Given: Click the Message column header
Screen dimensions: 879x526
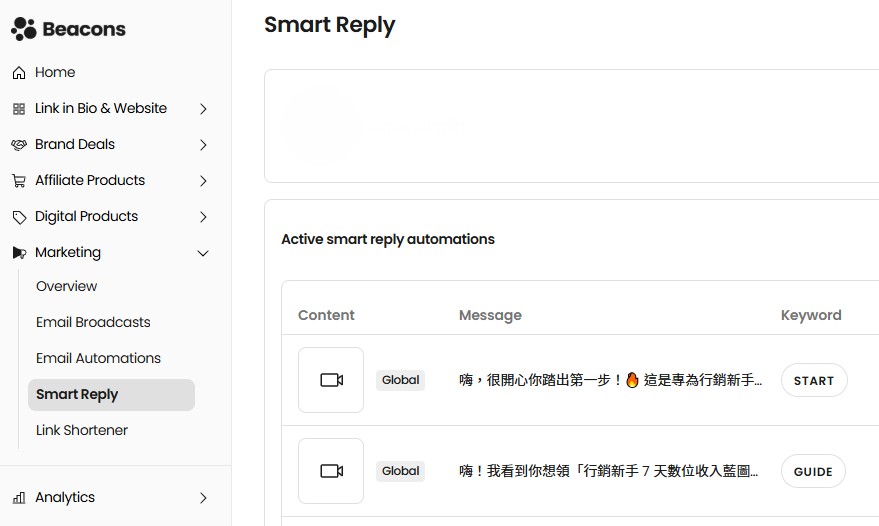Looking at the screenshot, I should (x=491, y=315).
